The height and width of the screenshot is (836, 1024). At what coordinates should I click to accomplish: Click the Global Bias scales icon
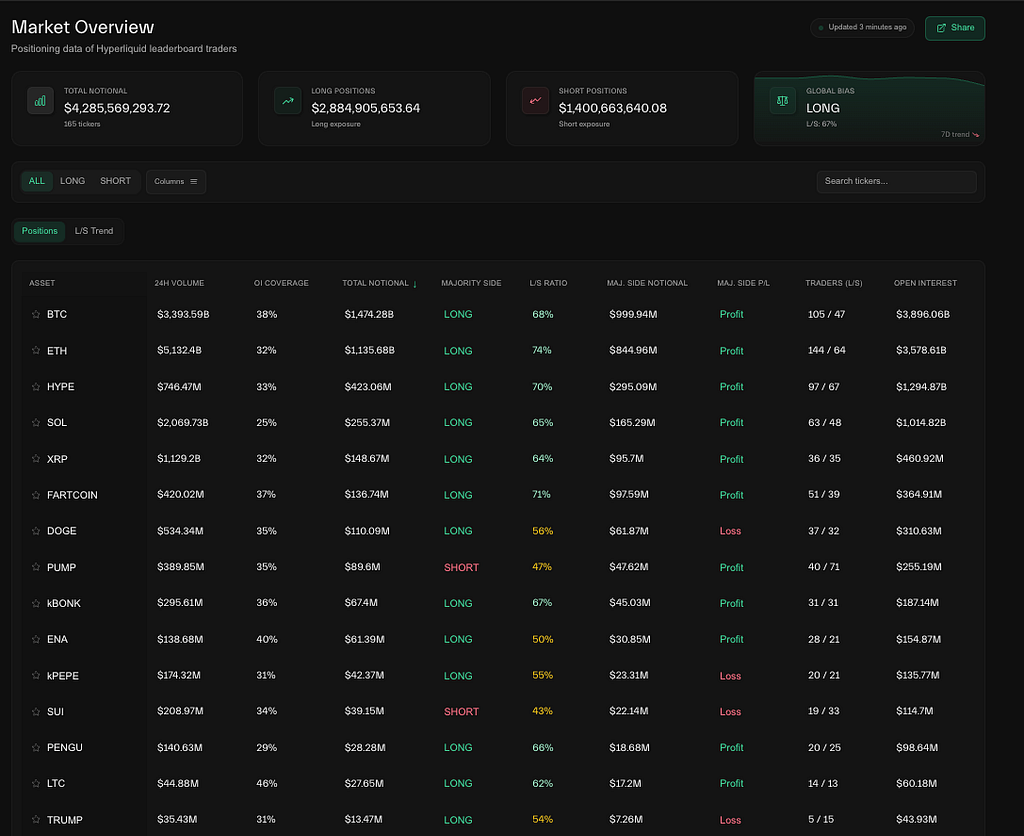(782, 101)
